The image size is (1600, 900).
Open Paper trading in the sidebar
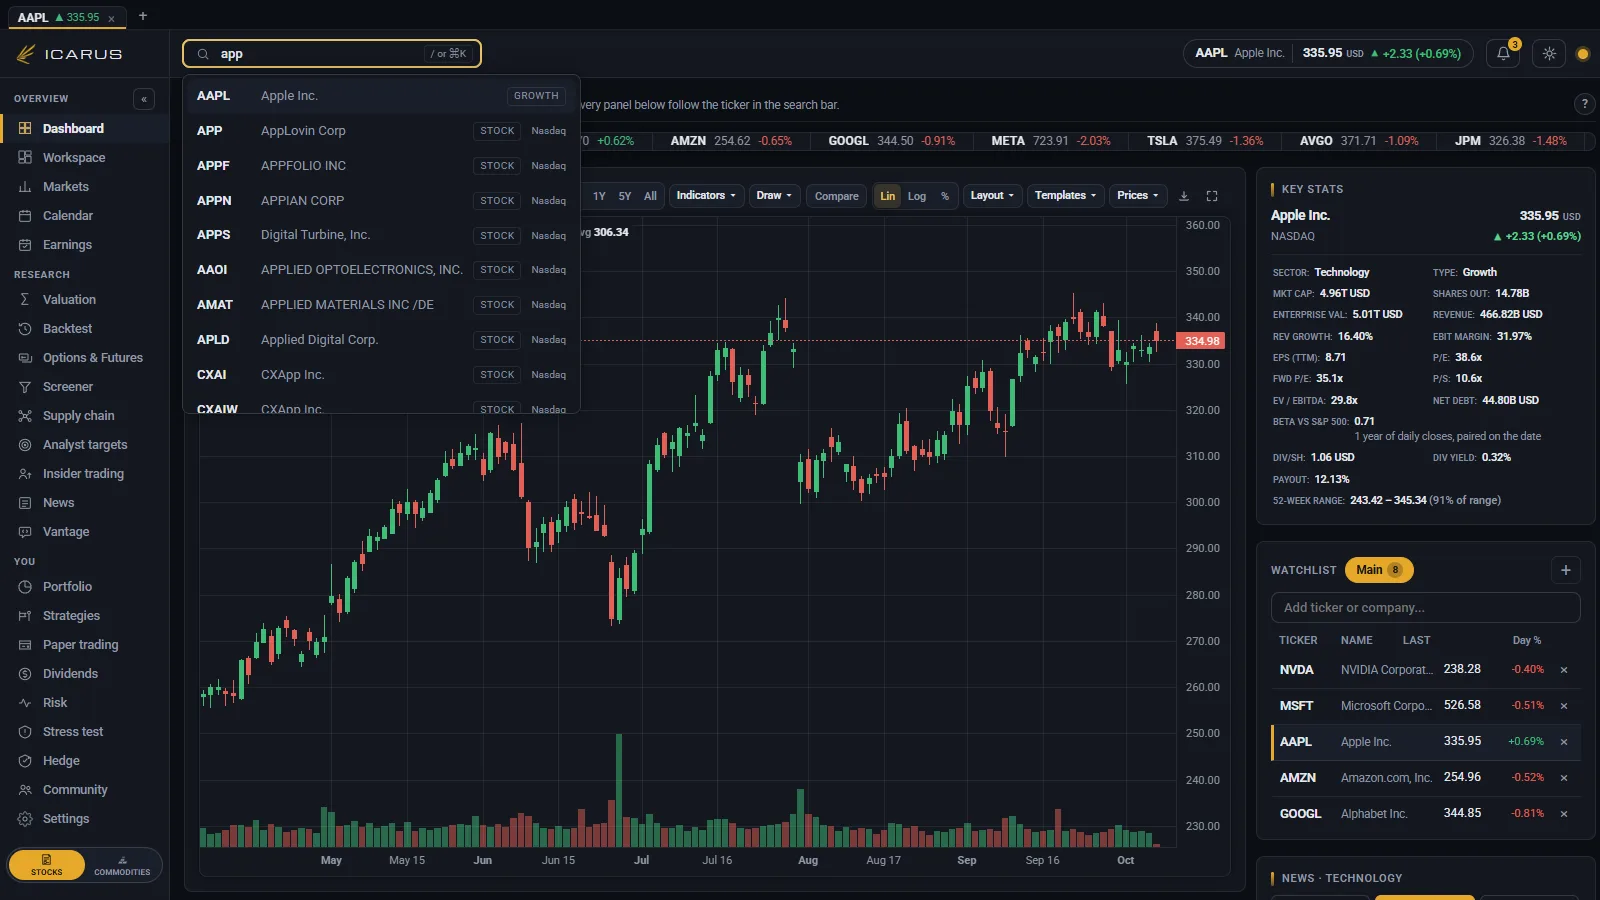tap(85, 645)
